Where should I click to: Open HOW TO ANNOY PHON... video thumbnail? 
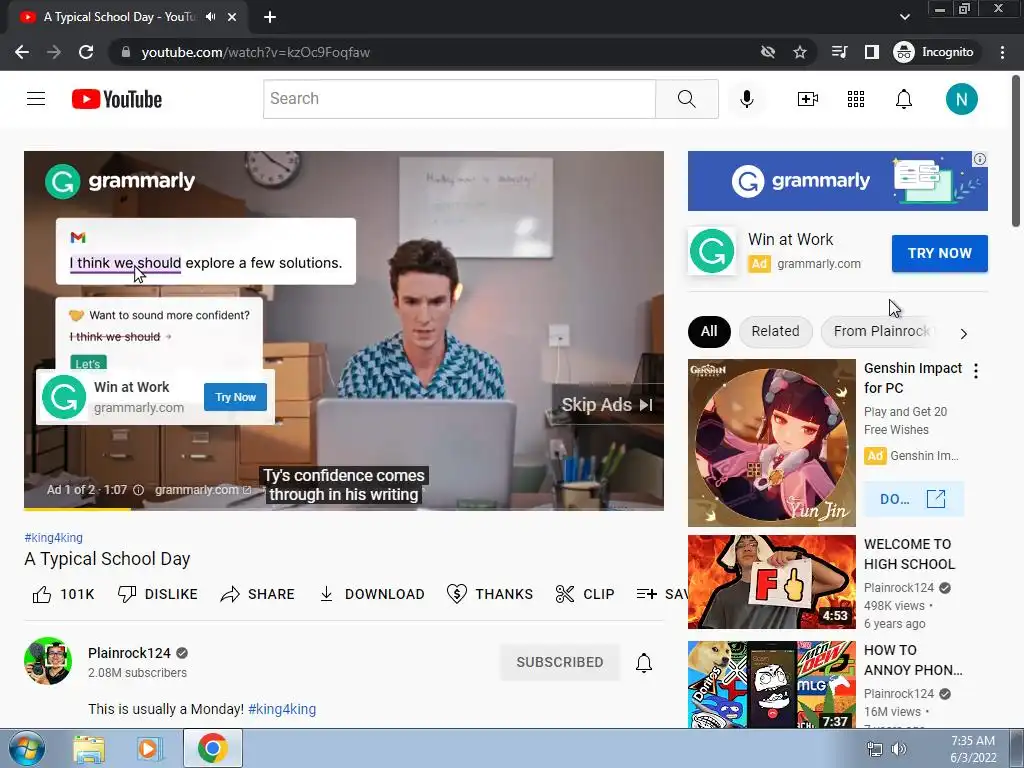771,684
